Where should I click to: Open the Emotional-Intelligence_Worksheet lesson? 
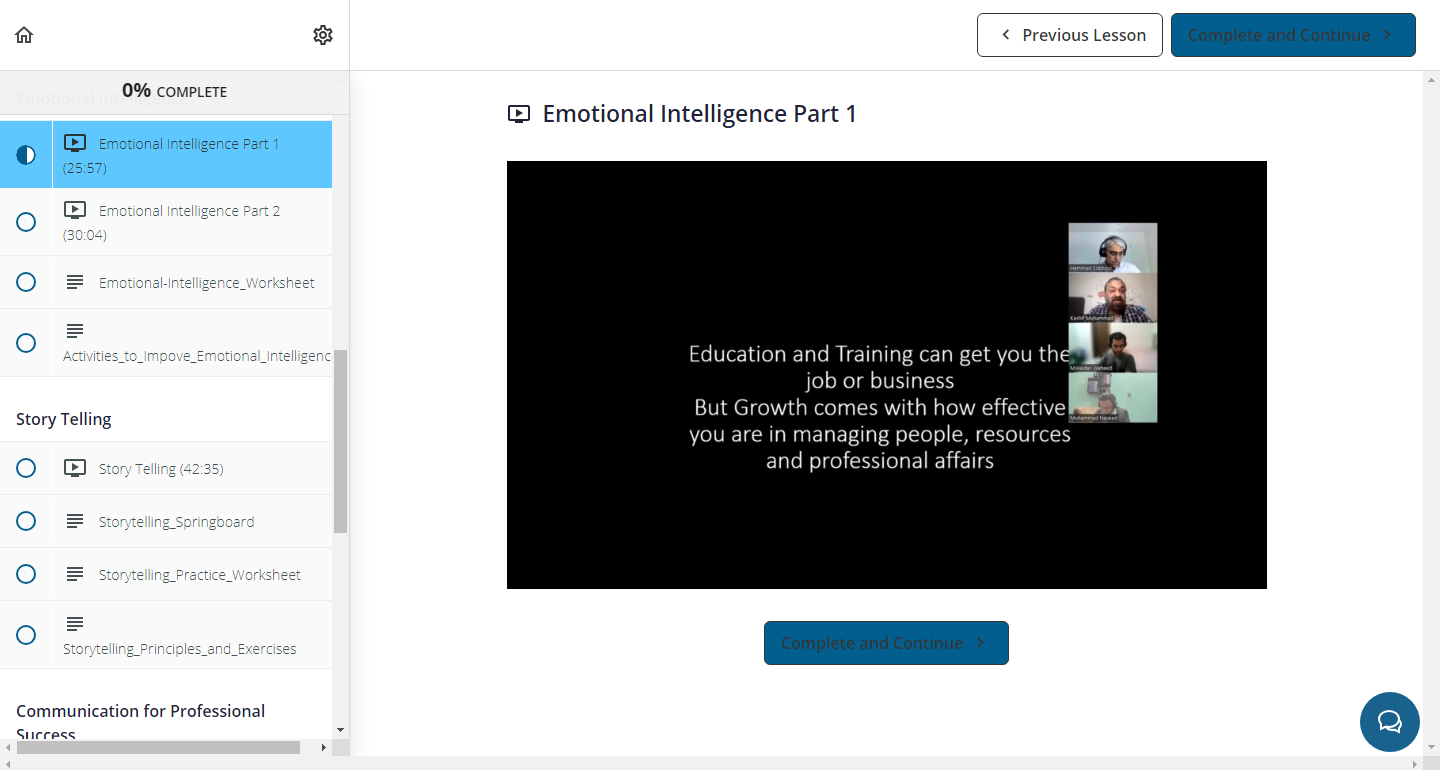coord(166,282)
